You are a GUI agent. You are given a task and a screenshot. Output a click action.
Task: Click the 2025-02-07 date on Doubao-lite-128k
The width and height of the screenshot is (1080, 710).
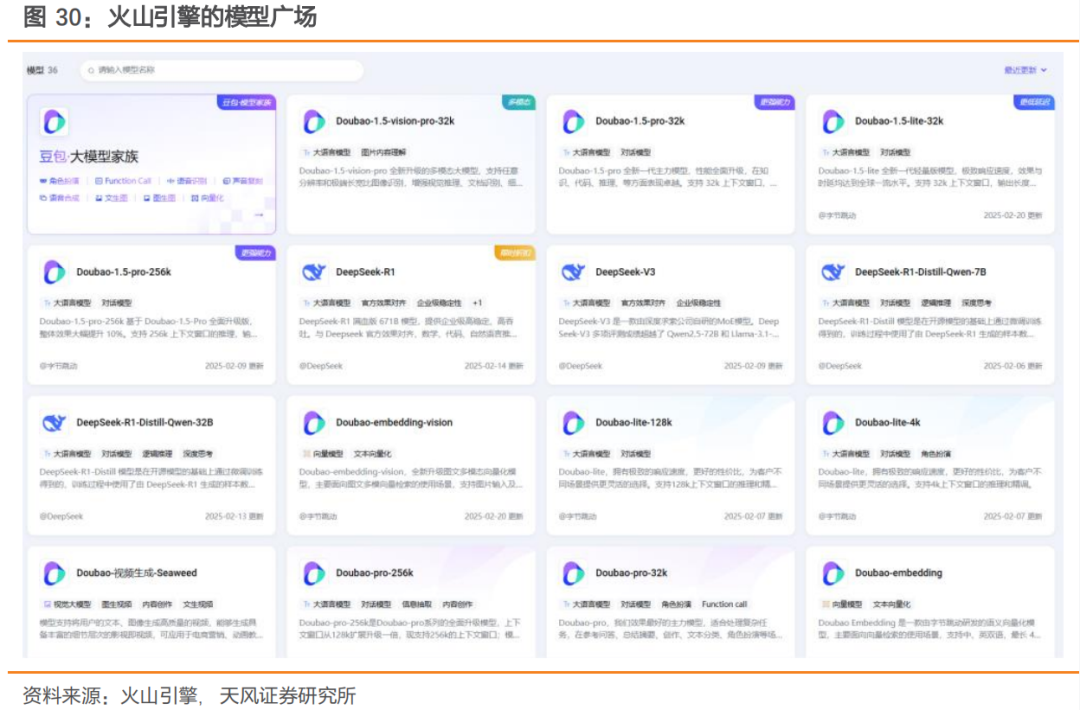[753, 516]
